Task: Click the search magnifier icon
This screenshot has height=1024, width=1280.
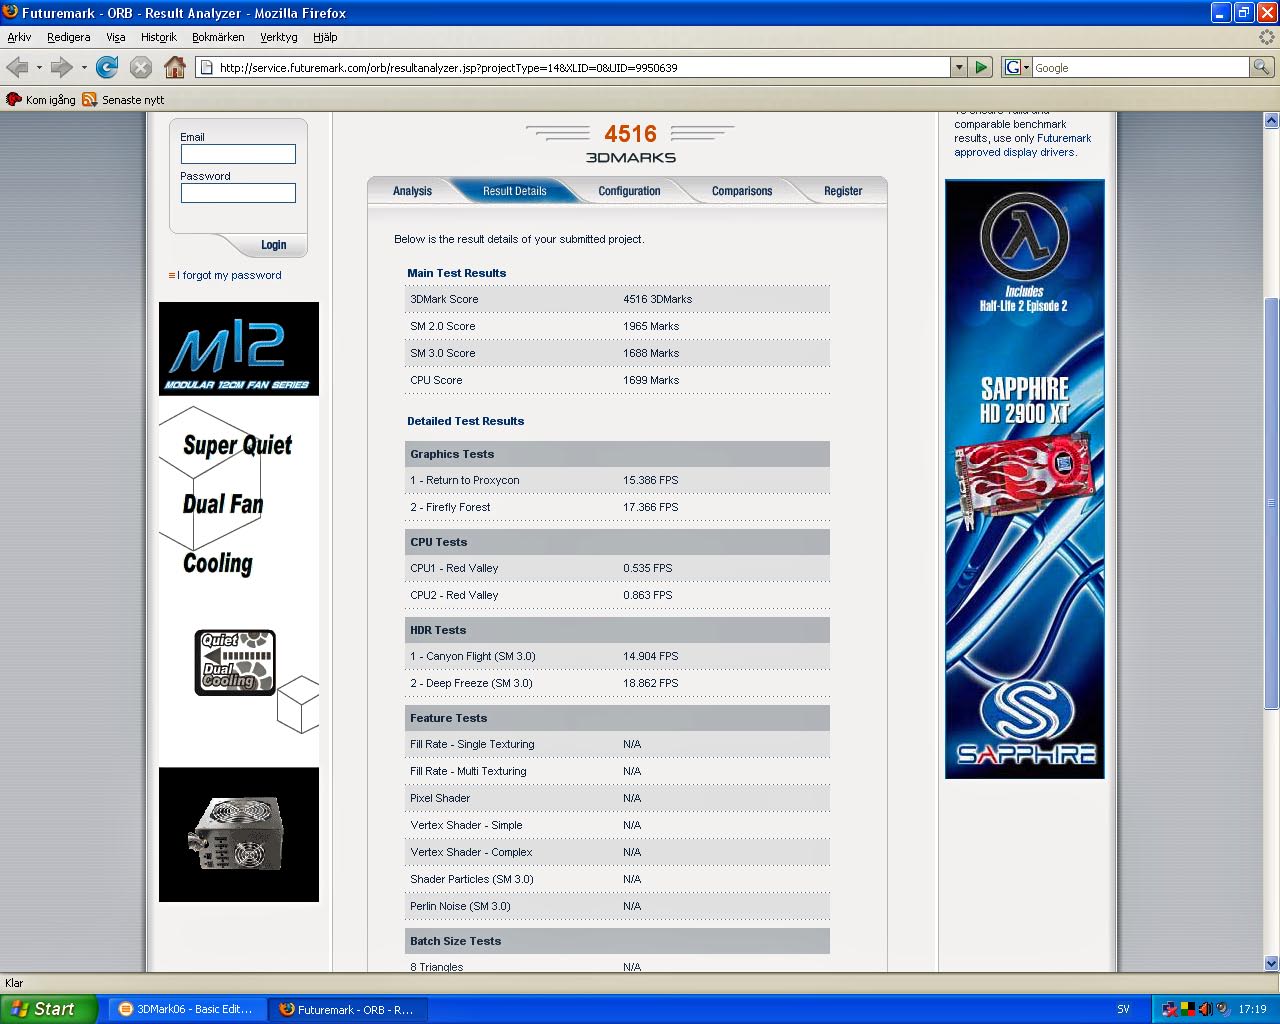Action: coord(1262,67)
